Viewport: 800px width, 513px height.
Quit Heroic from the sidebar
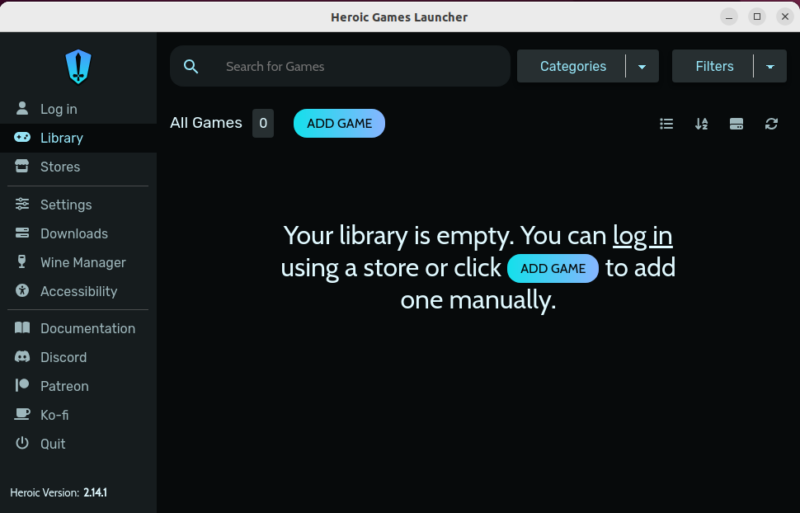78,444
